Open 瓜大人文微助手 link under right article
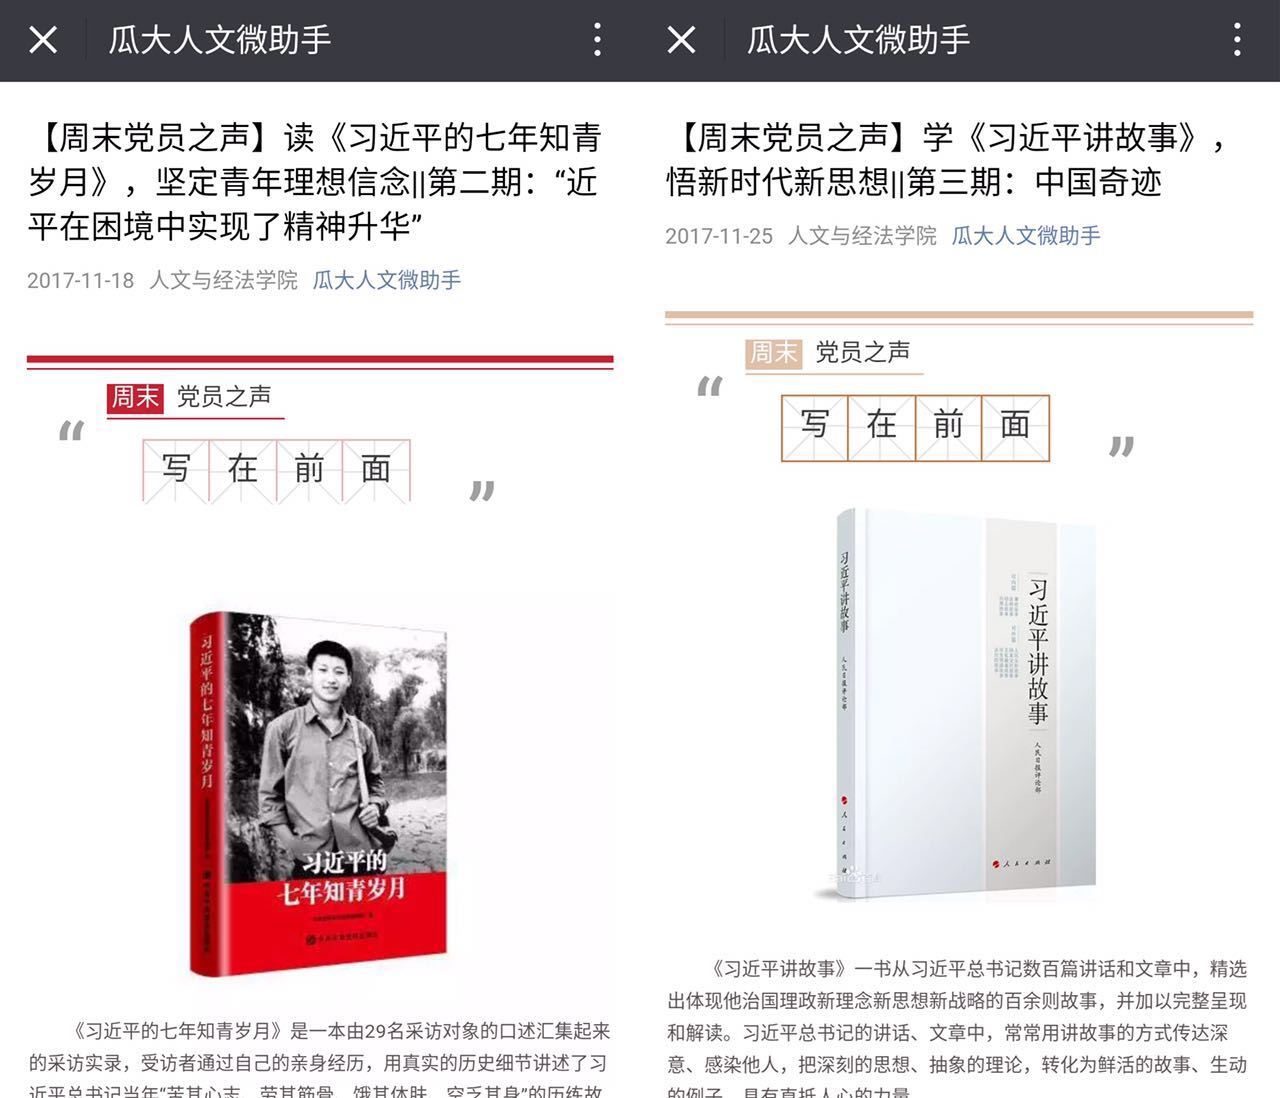1280x1098 pixels. point(1026,236)
